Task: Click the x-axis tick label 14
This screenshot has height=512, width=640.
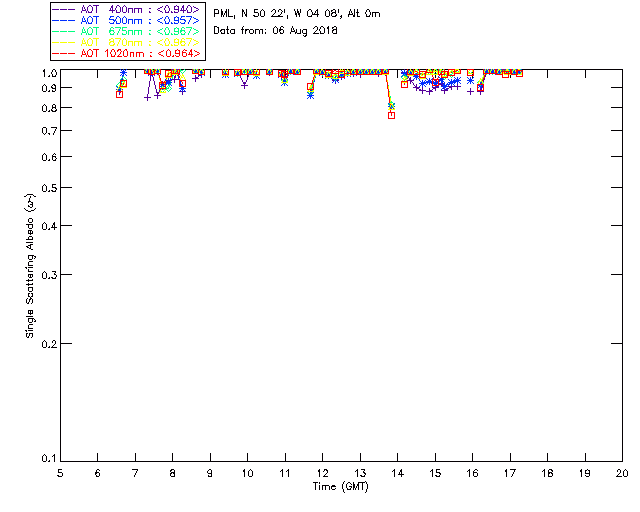Action: [398, 473]
